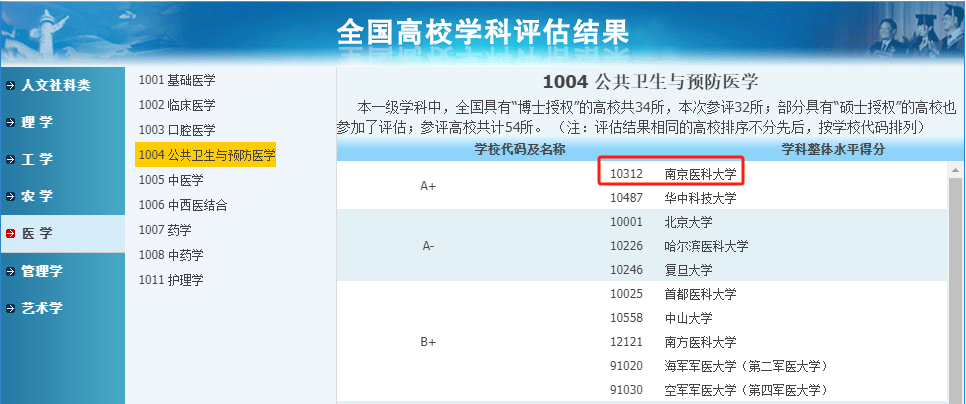Click the A- grade cell
The width and height of the screenshot is (966, 404).
pos(428,246)
